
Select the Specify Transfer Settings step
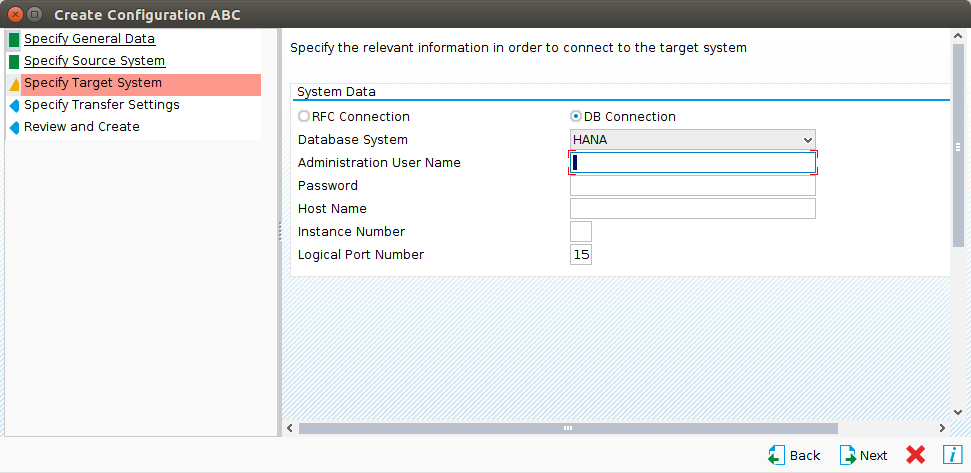click(x=101, y=105)
